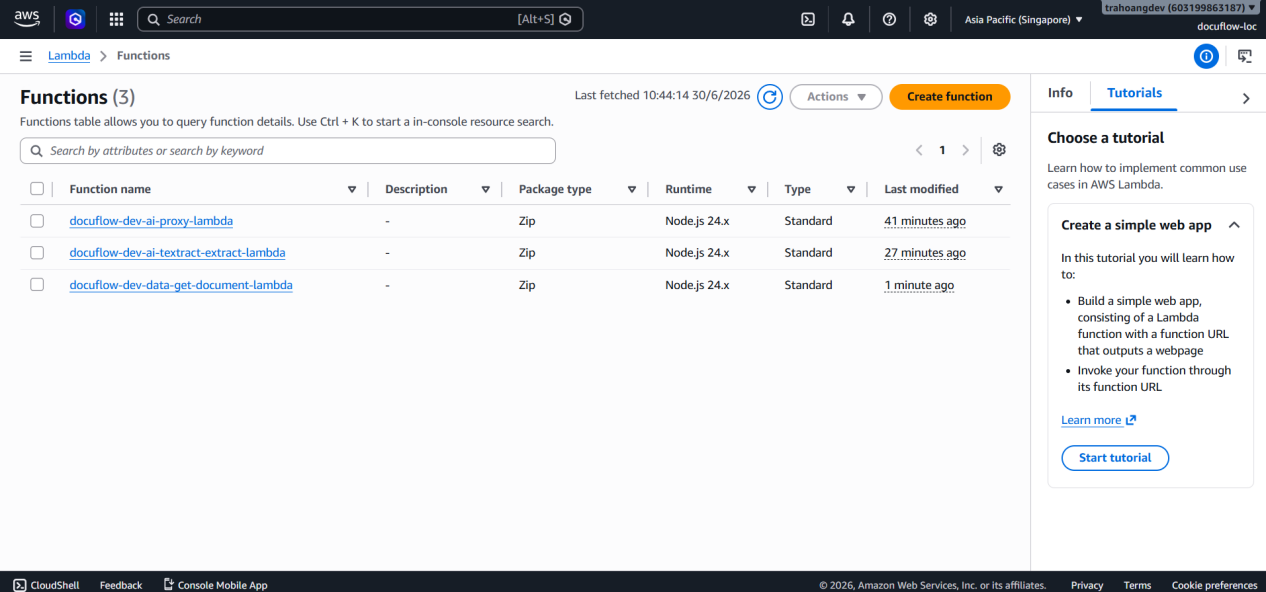
Task: Click the icon below the docuflow-loc label
Action: [x=1245, y=56]
